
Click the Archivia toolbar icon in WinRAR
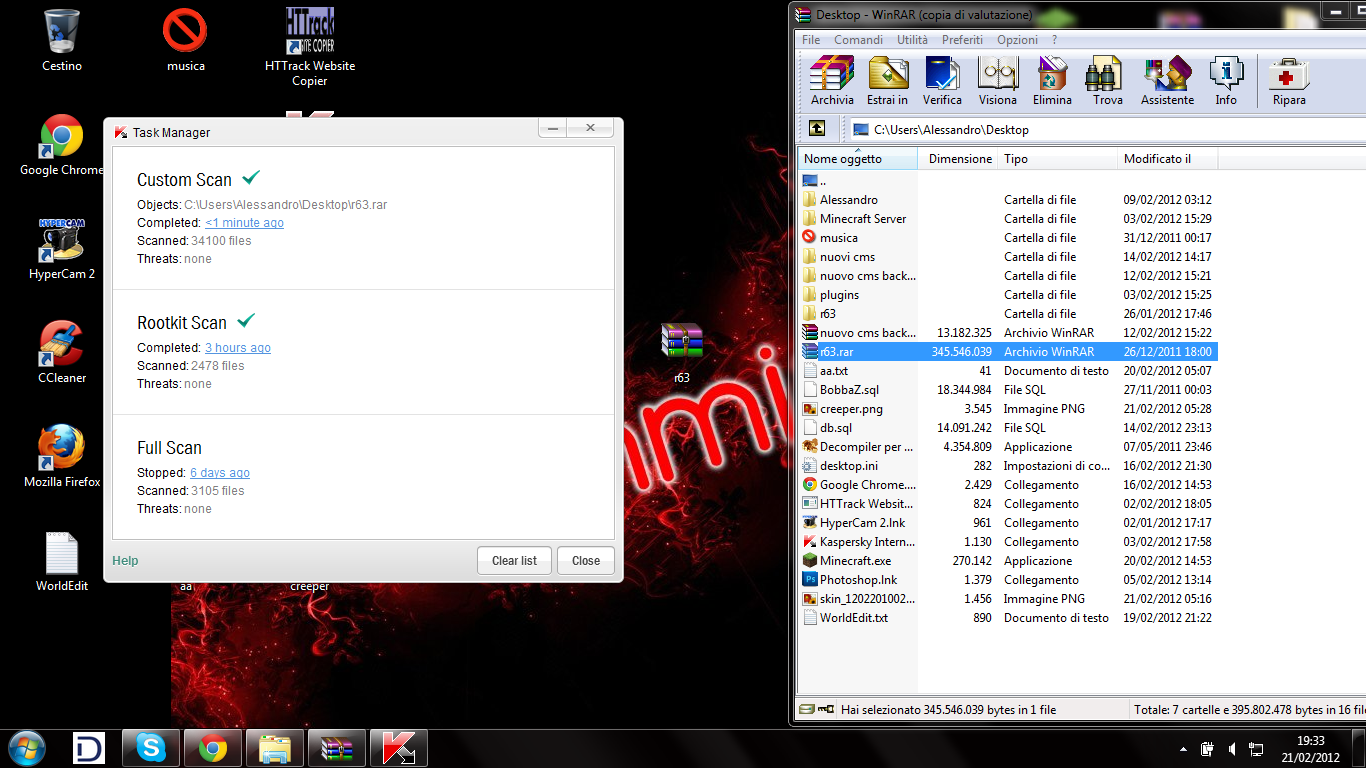[x=832, y=81]
